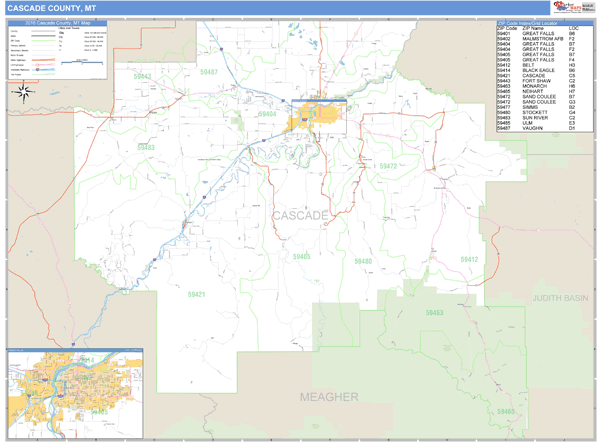The image size is (600, 442).
Task: Select the green 59421 ZIP label on map
Action: click(x=195, y=295)
